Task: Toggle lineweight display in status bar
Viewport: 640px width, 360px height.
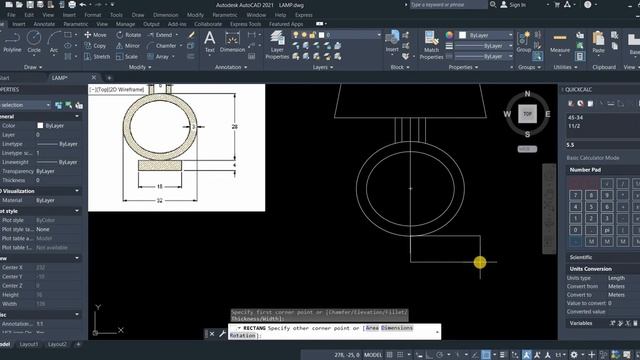Action: [x=502, y=355]
